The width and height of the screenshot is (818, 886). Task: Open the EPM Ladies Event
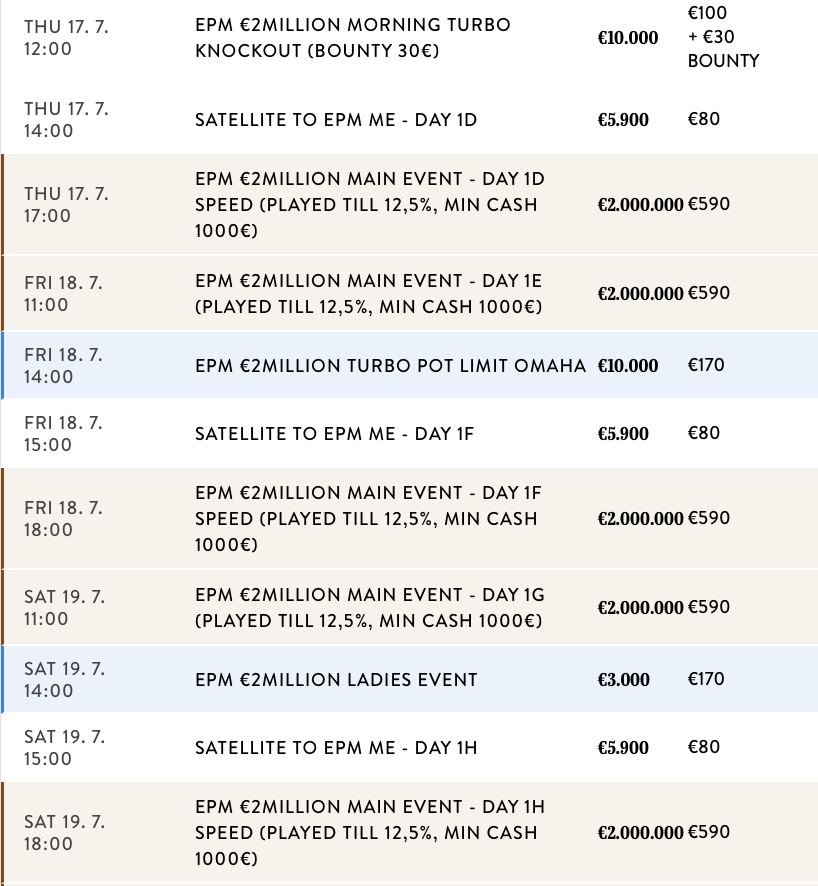pos(336,680)
